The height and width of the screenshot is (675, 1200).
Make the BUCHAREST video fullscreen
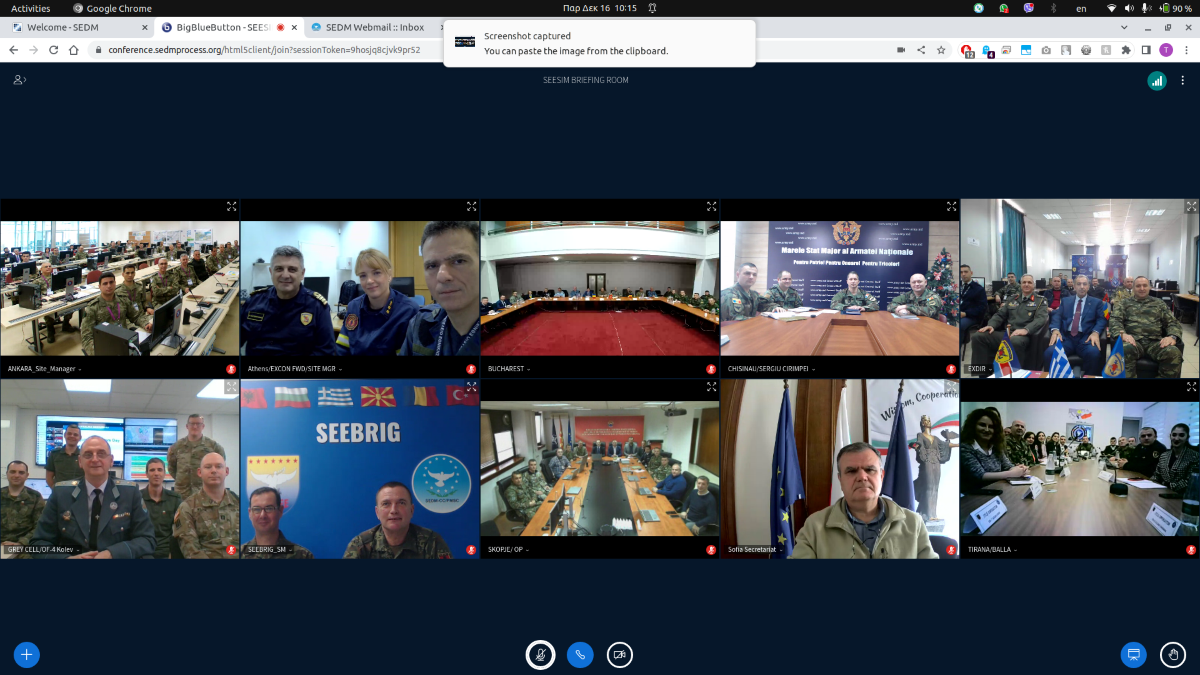[x=711, y=207]
